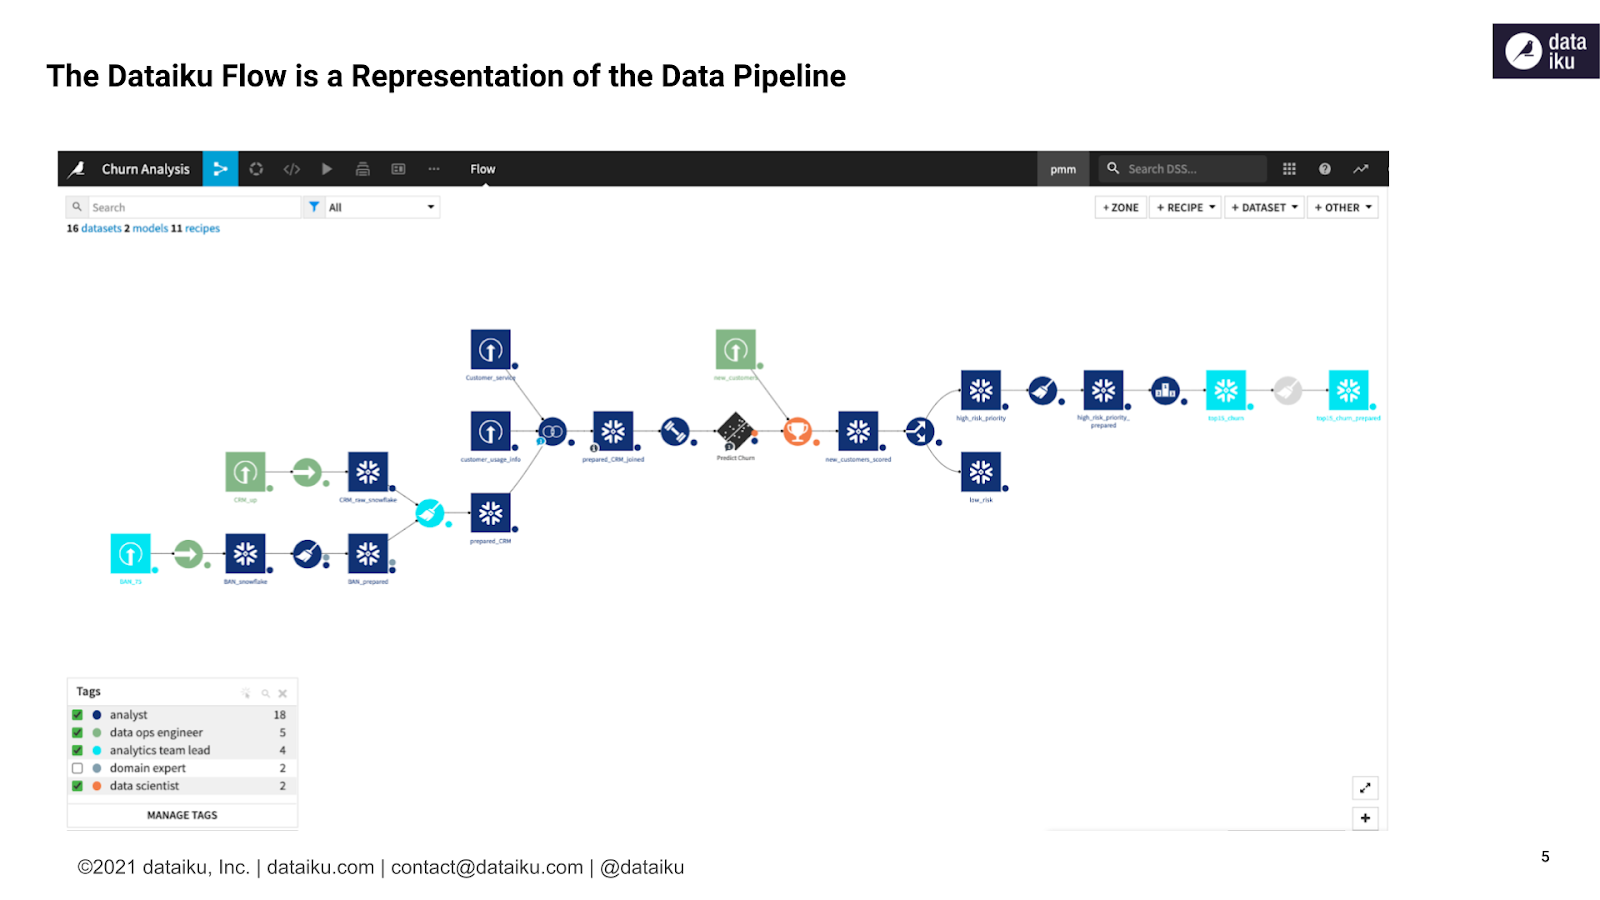Uncheck the analyst tag checkbox
Screen dimensions: 1600x900
[77, 715]
